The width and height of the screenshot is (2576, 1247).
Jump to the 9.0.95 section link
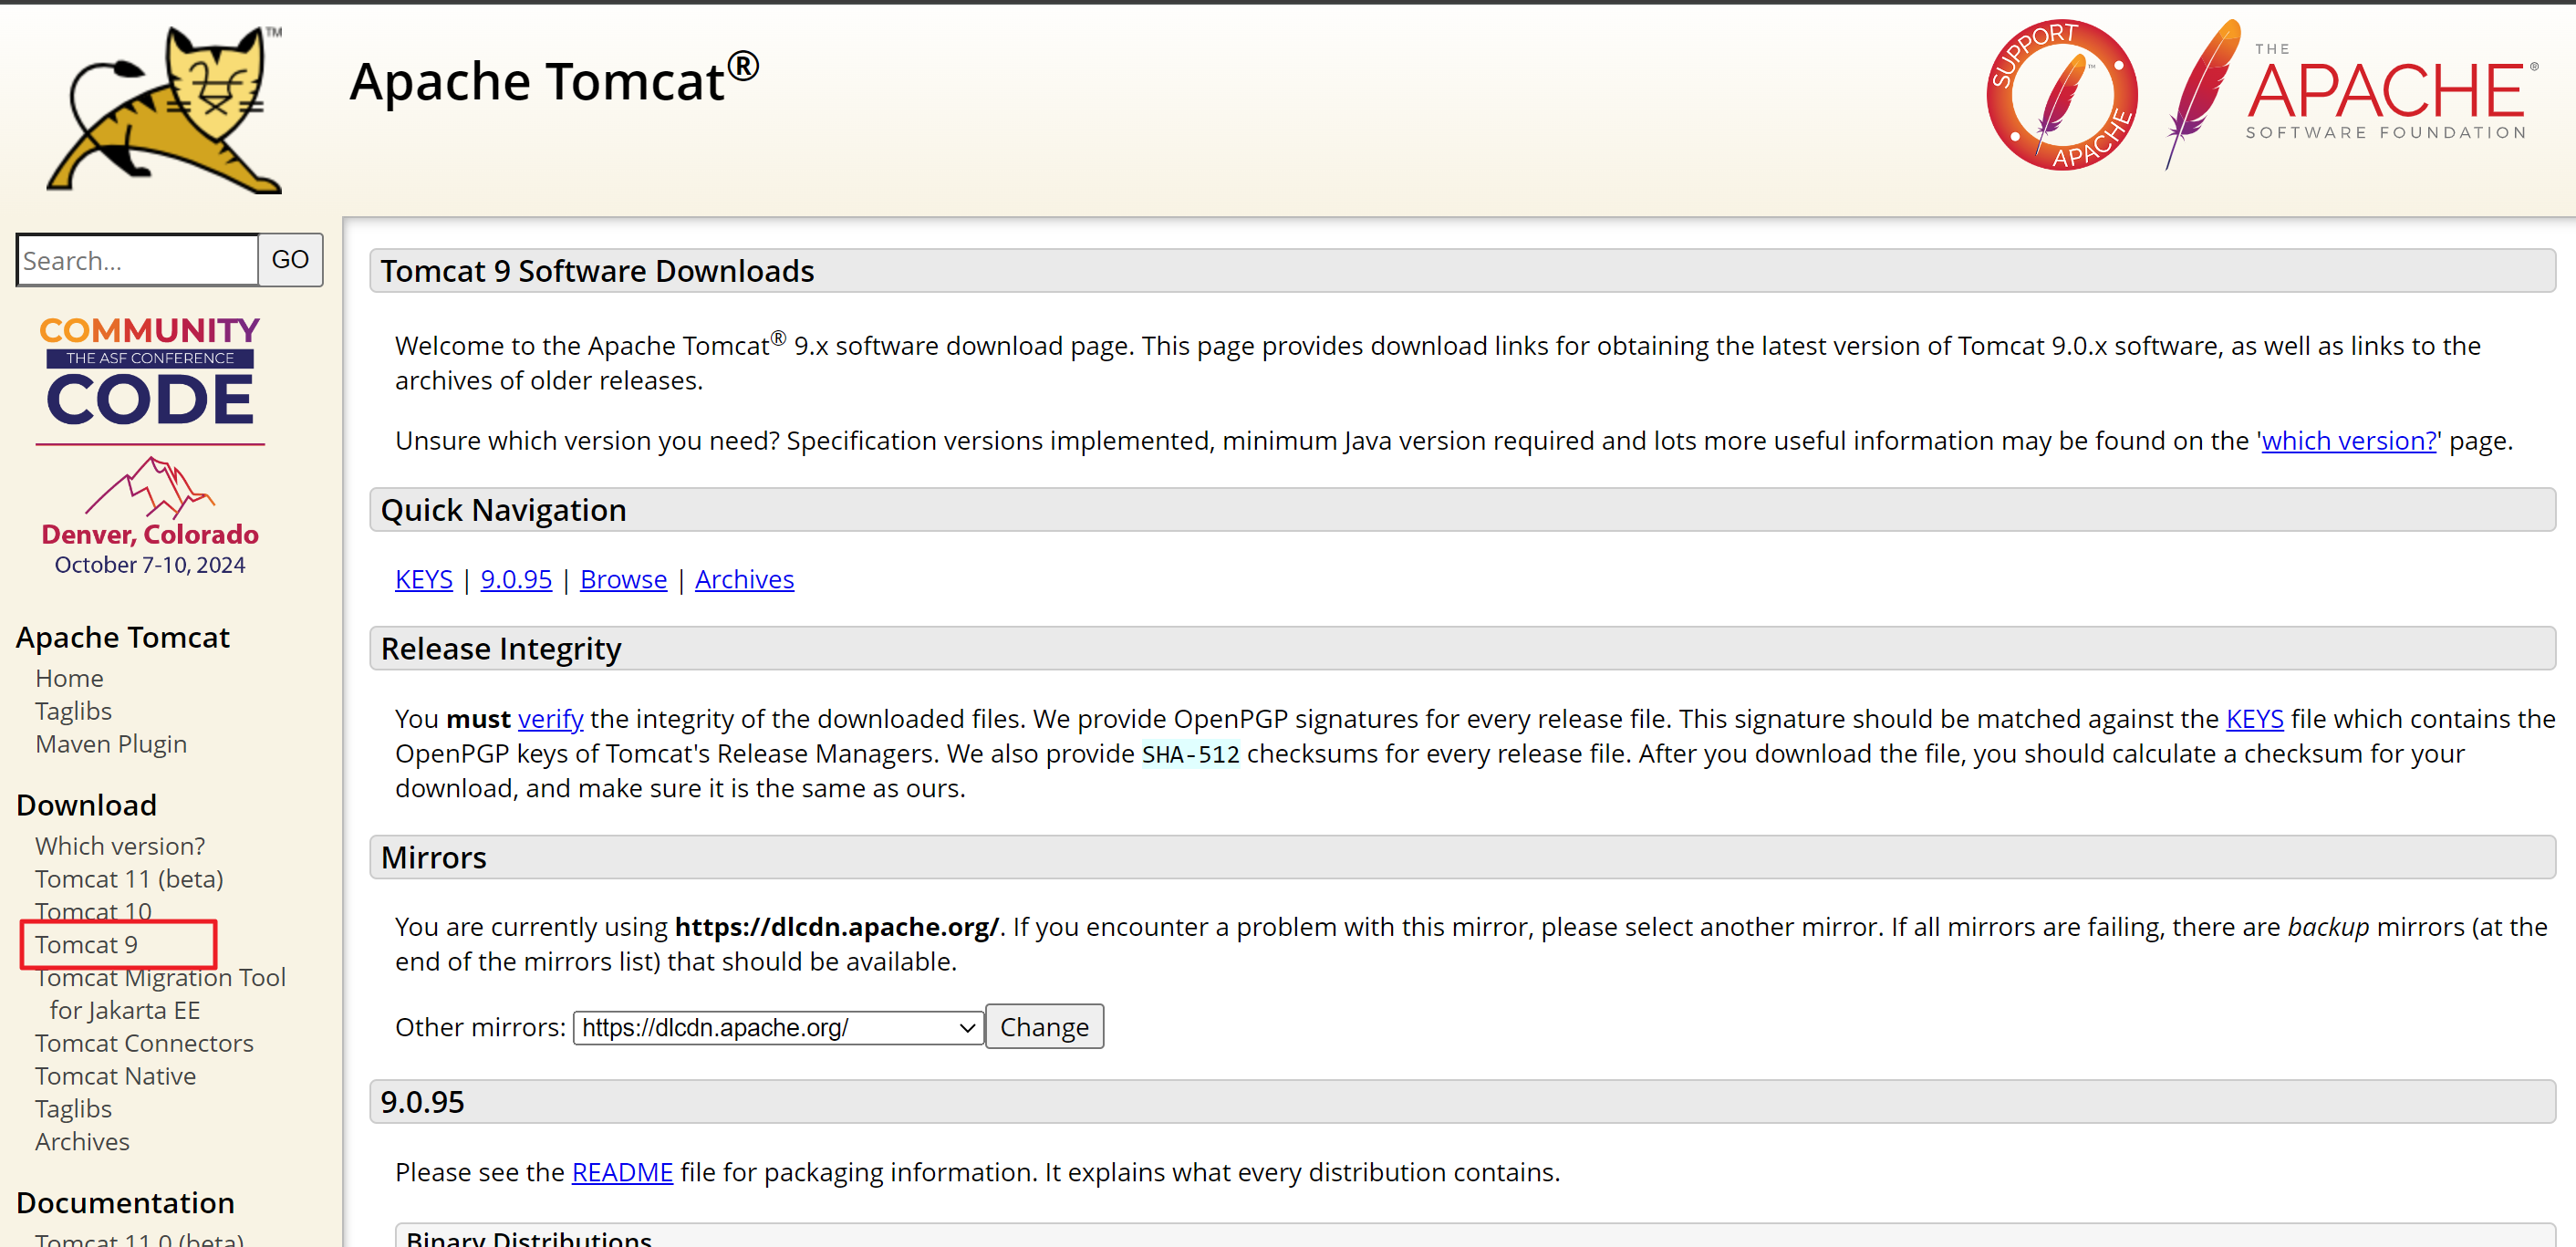(x=516, y=579)
